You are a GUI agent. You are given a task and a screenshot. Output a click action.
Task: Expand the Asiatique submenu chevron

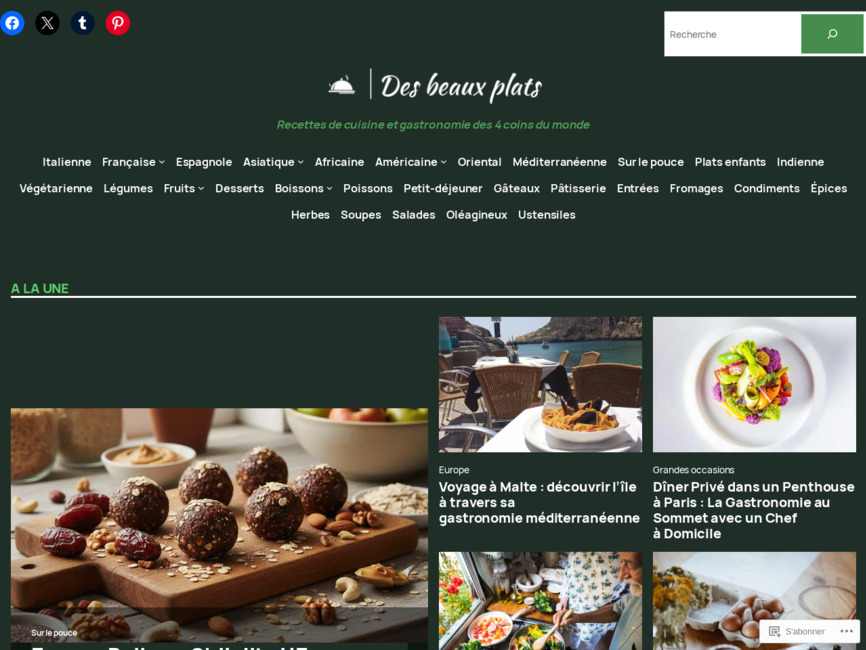[x=300, y=162]
